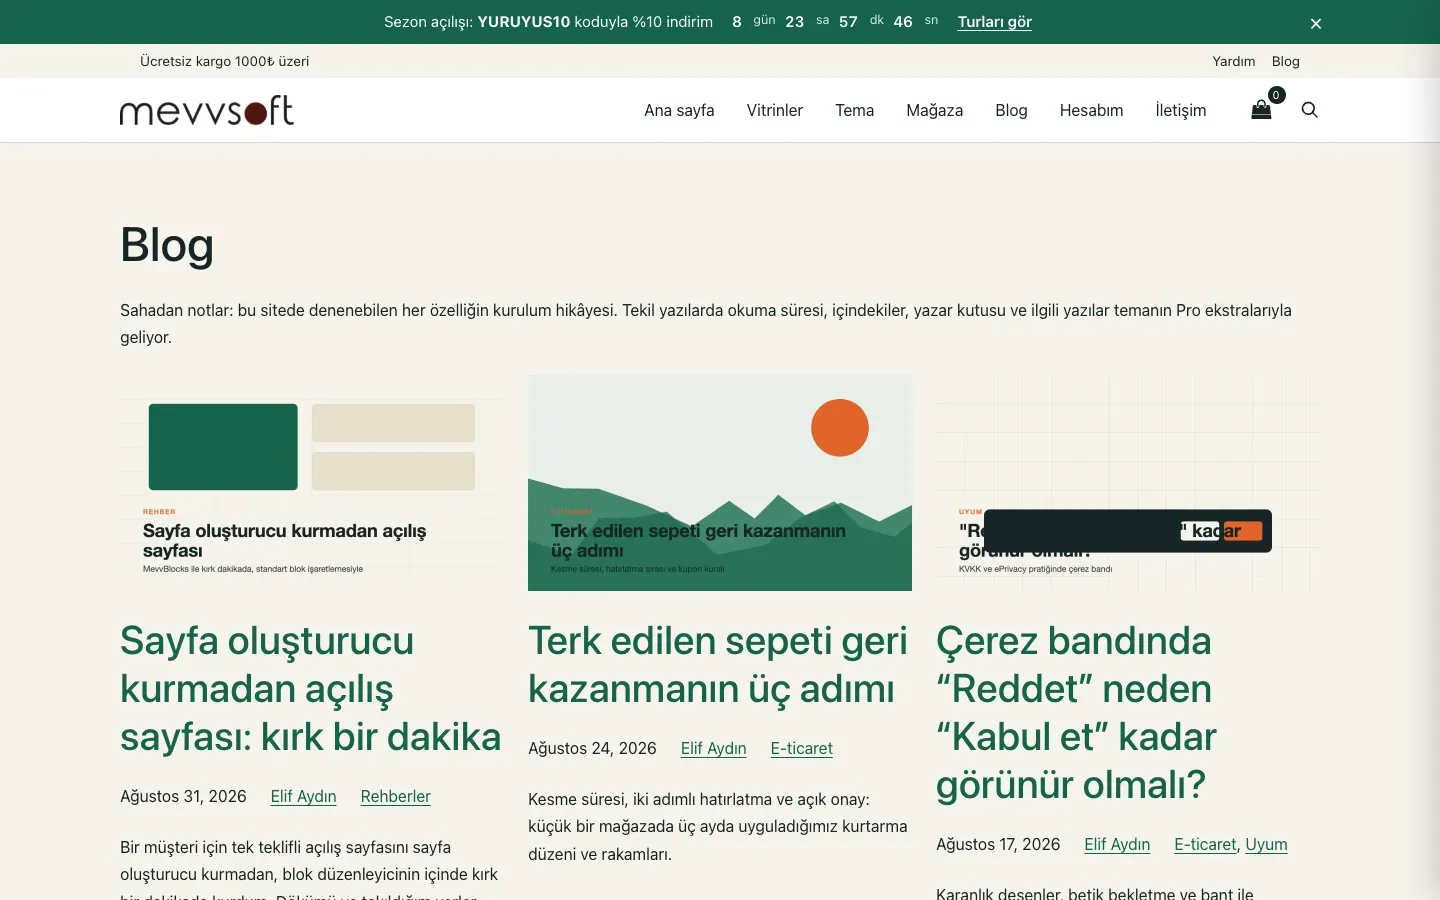This screenshot has height=900, width=1440.
Task: Click the mevvsoft logo
Action: (x=207, y=110)
